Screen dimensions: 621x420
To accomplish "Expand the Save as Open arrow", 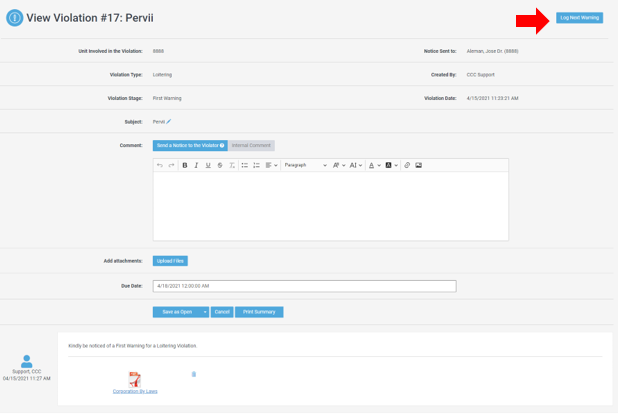I will click(x=206, y=313).
